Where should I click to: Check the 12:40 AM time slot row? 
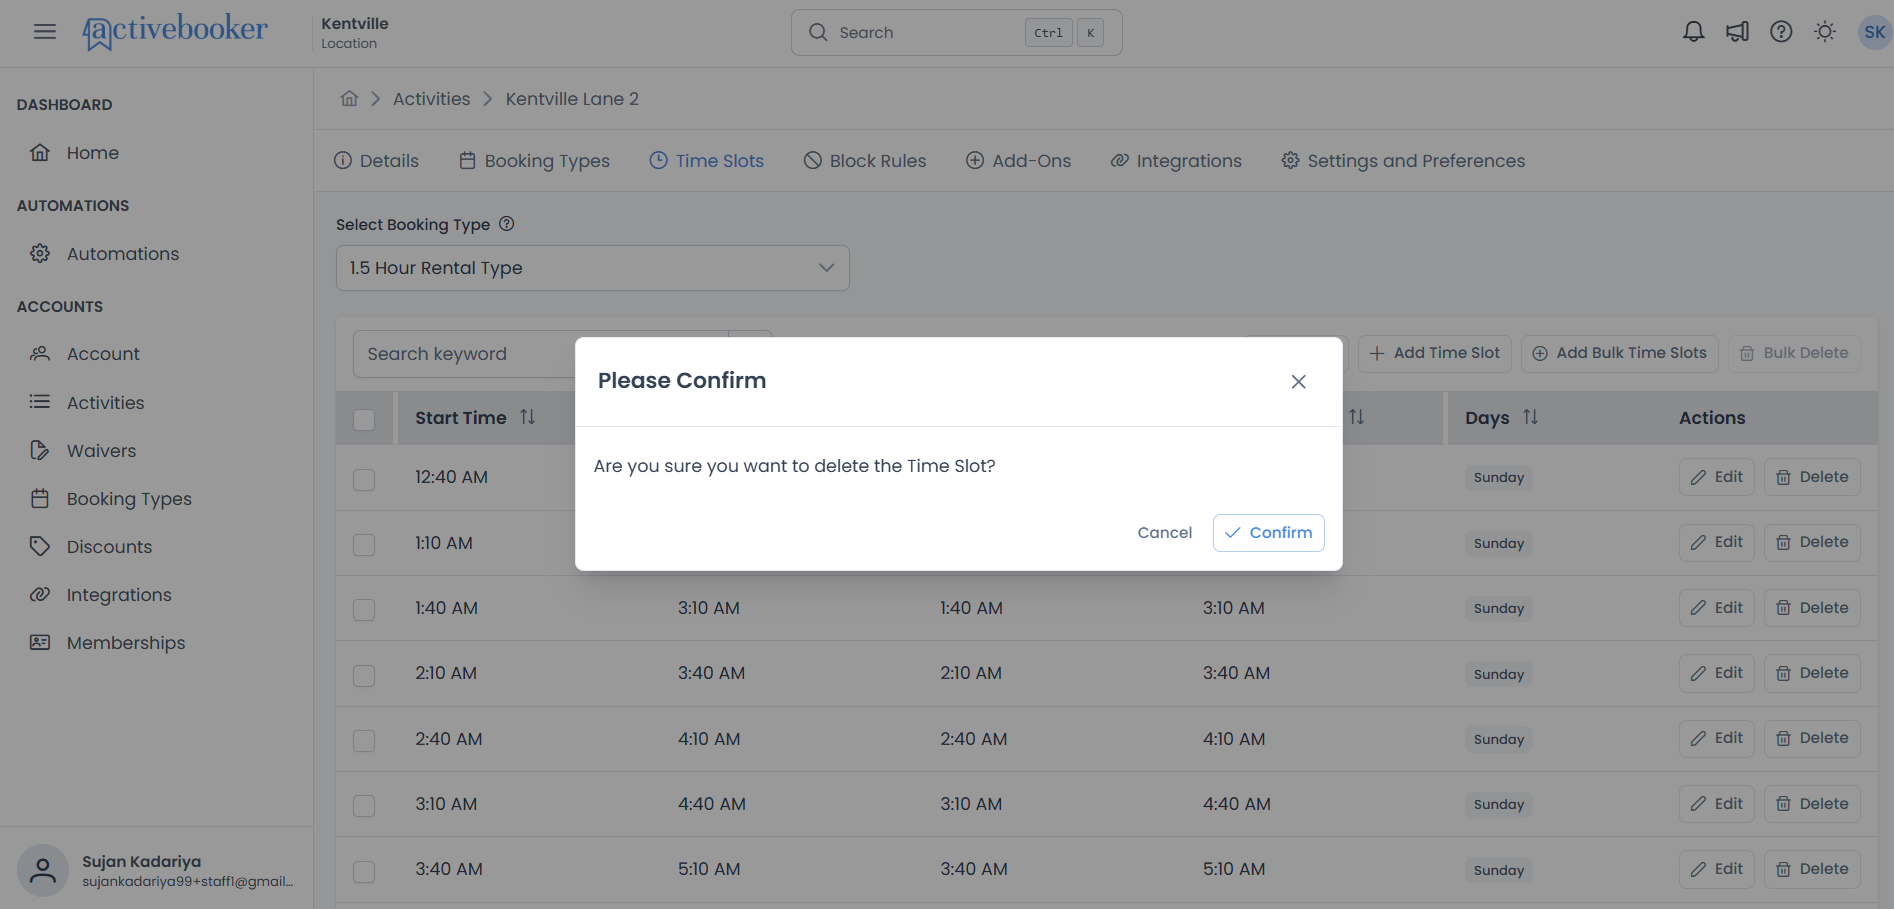[364, 479]
